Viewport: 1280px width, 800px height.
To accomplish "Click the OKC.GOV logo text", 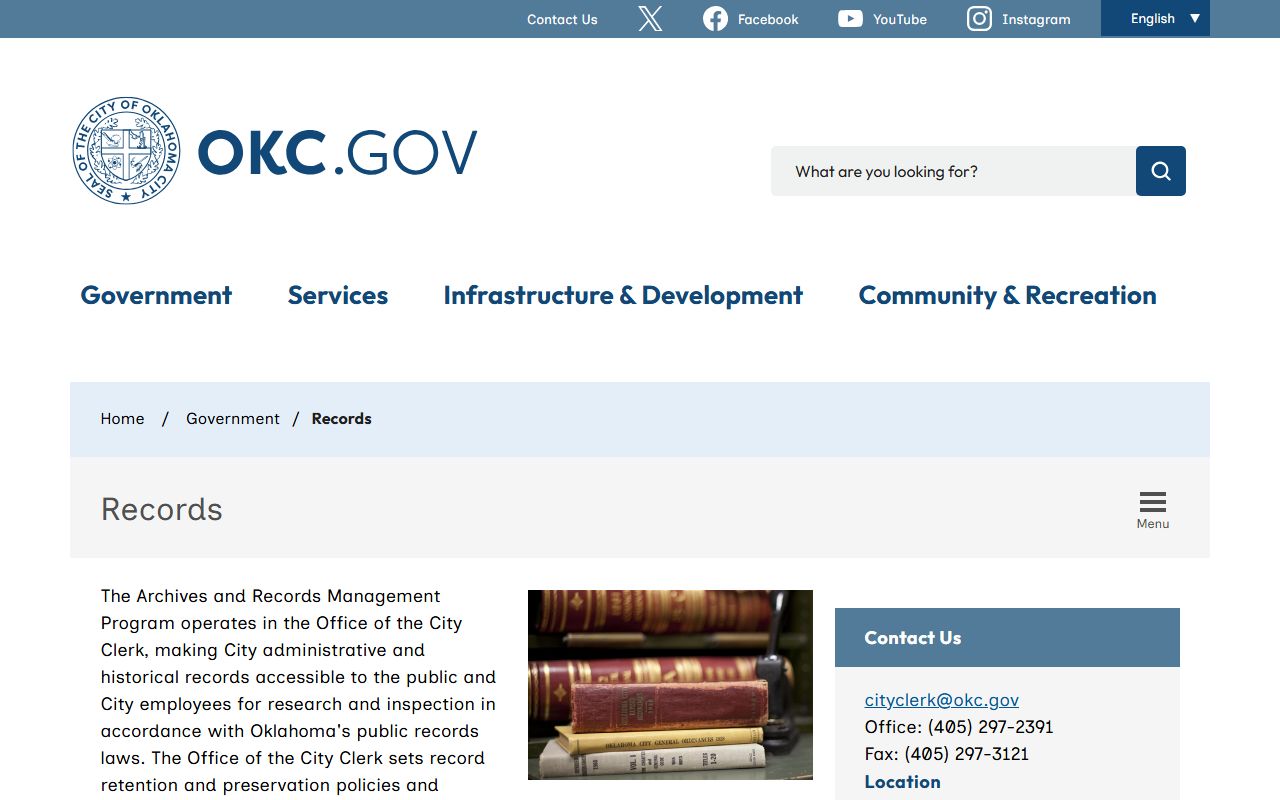I will click(x=337, y=153).
